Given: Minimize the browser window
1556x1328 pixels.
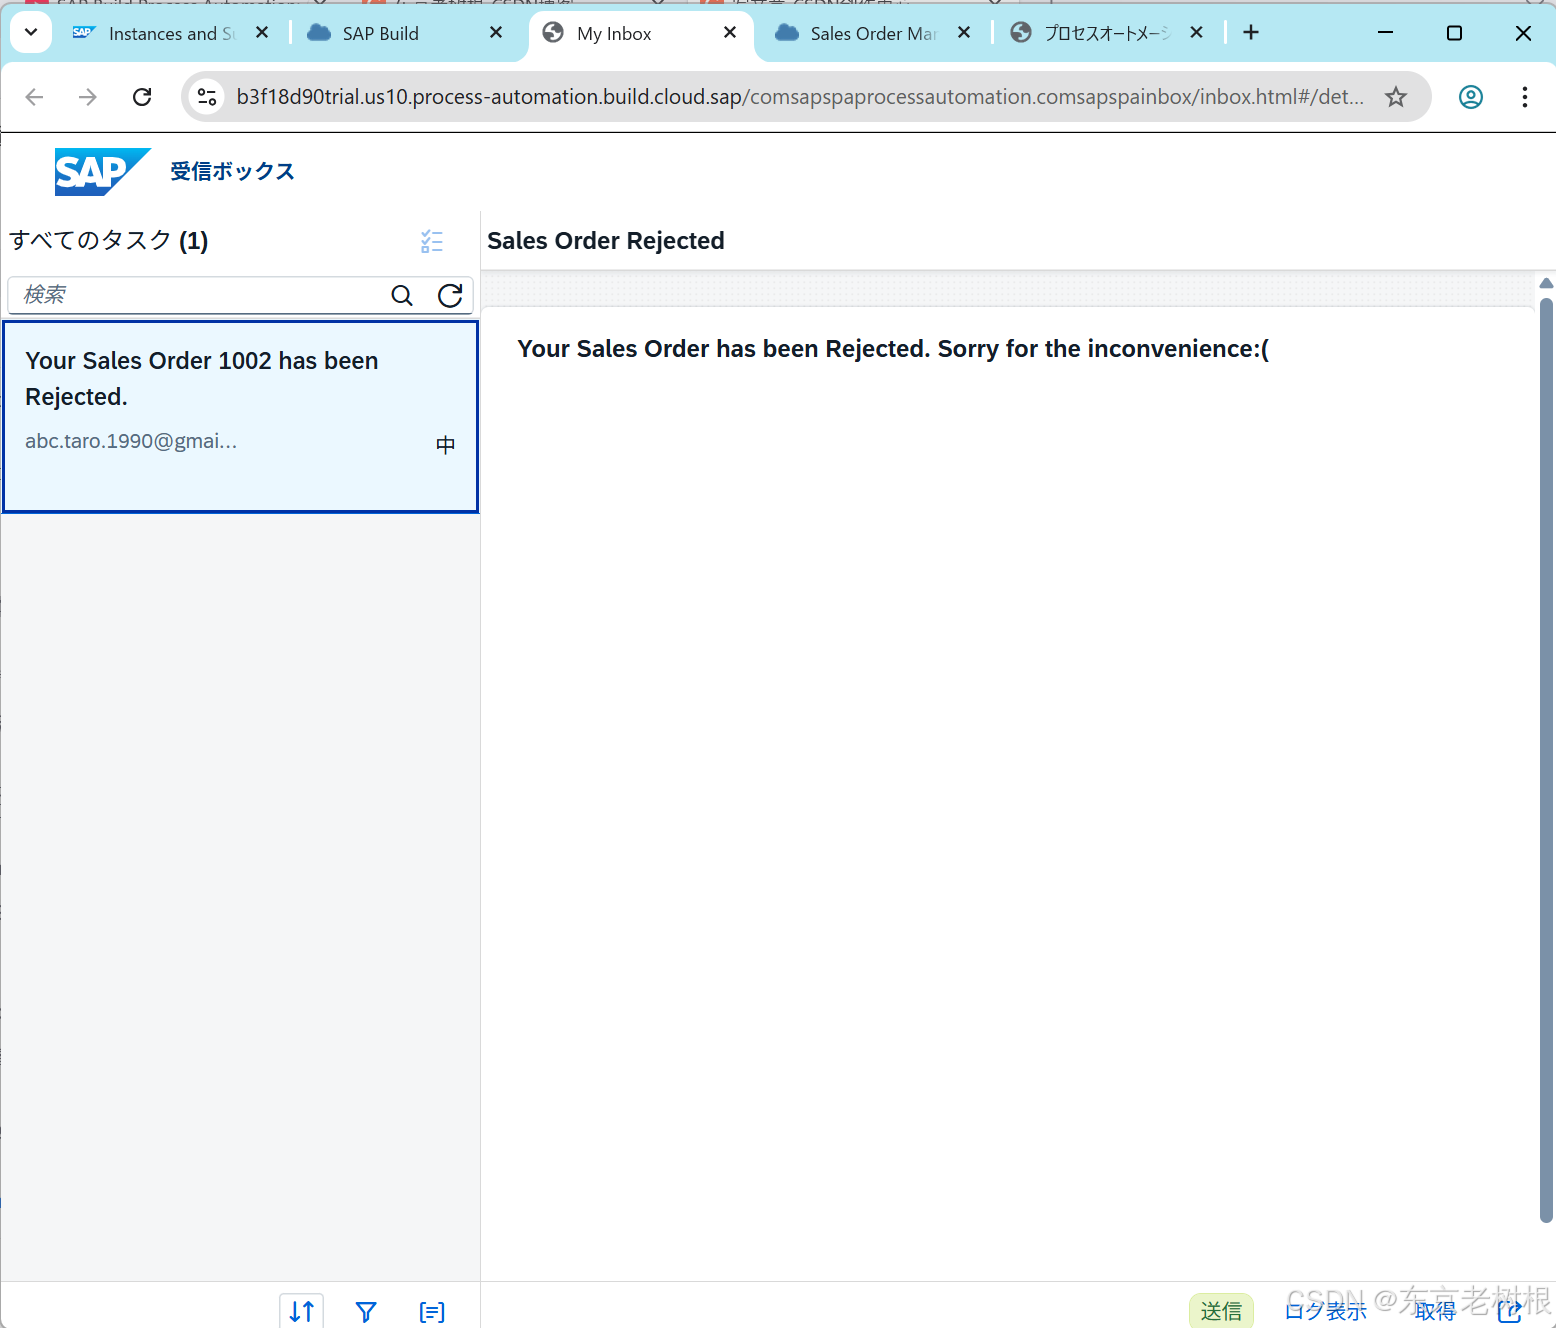Looking at the screenshot, I should click(1385, 33).
